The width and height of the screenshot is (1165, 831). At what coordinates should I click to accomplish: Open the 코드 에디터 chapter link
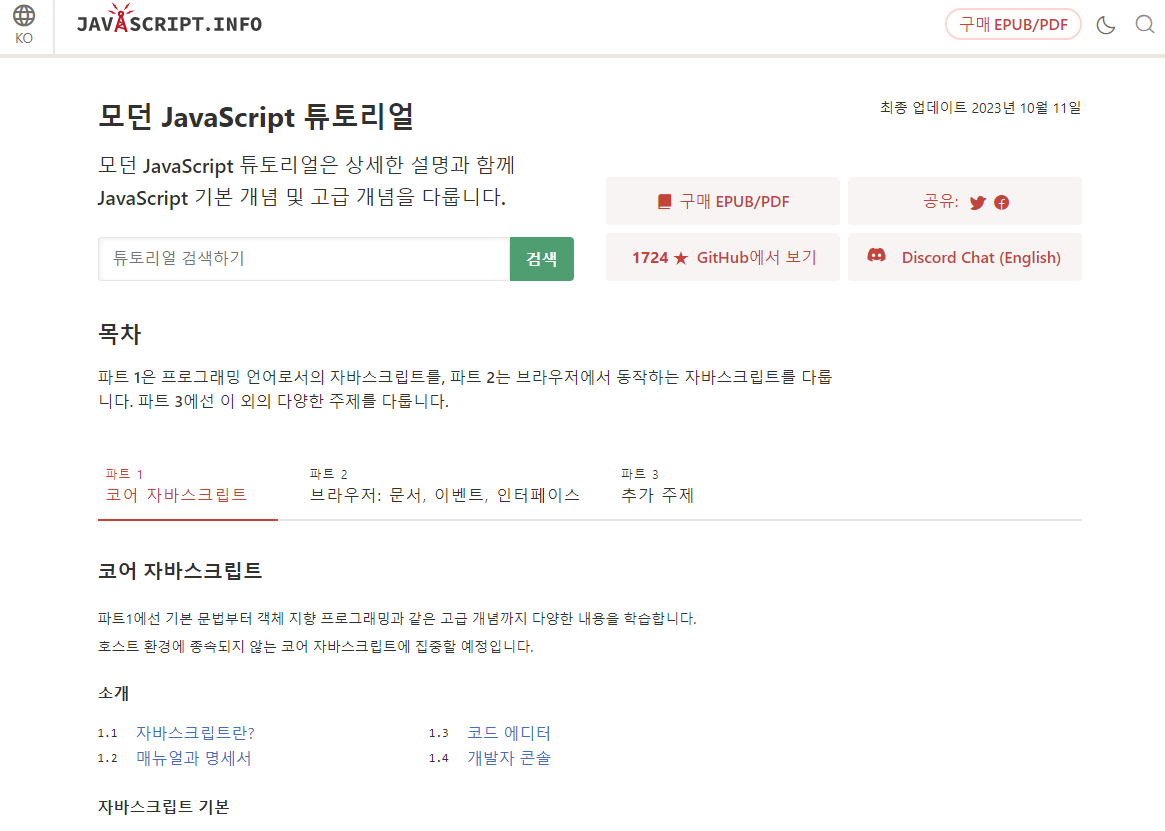(509, 733)
